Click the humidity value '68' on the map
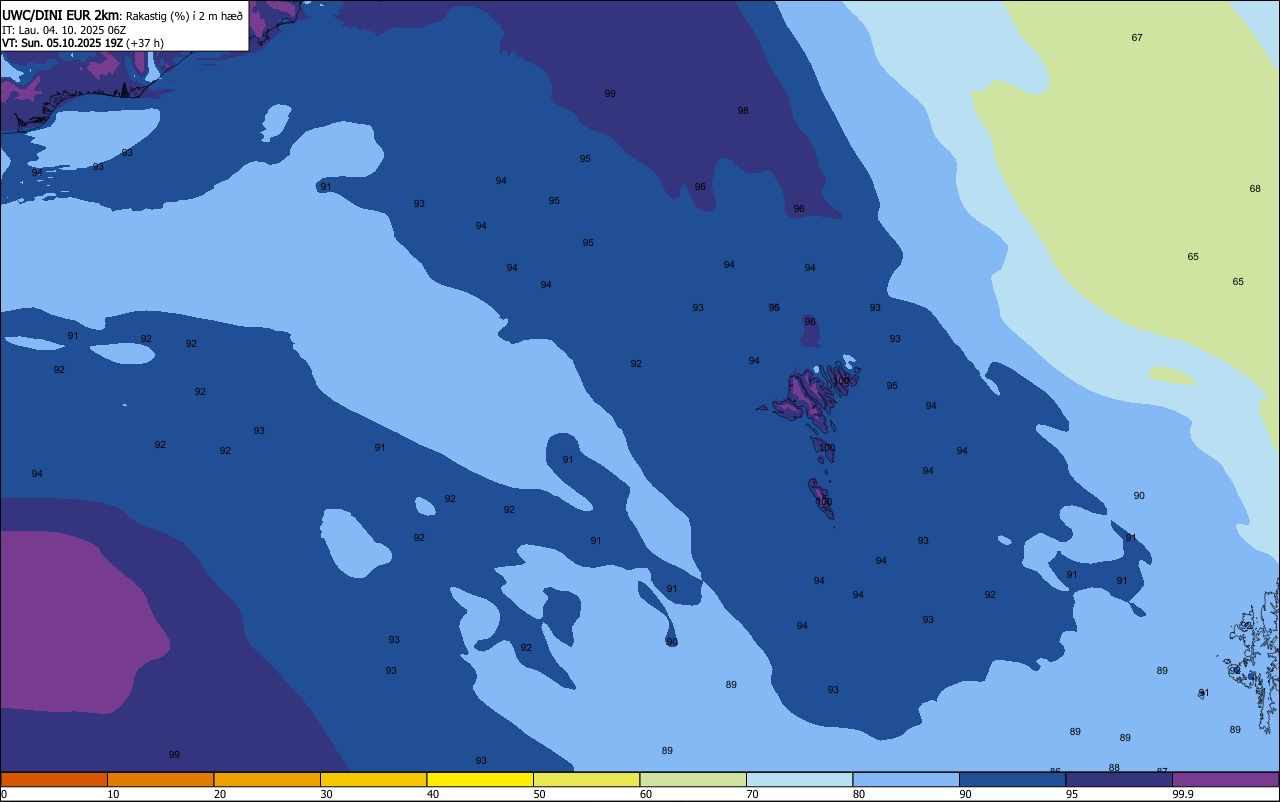The width and height of the screenshot is (1280, 802). pyautogui.click(x=1255, y=189)
